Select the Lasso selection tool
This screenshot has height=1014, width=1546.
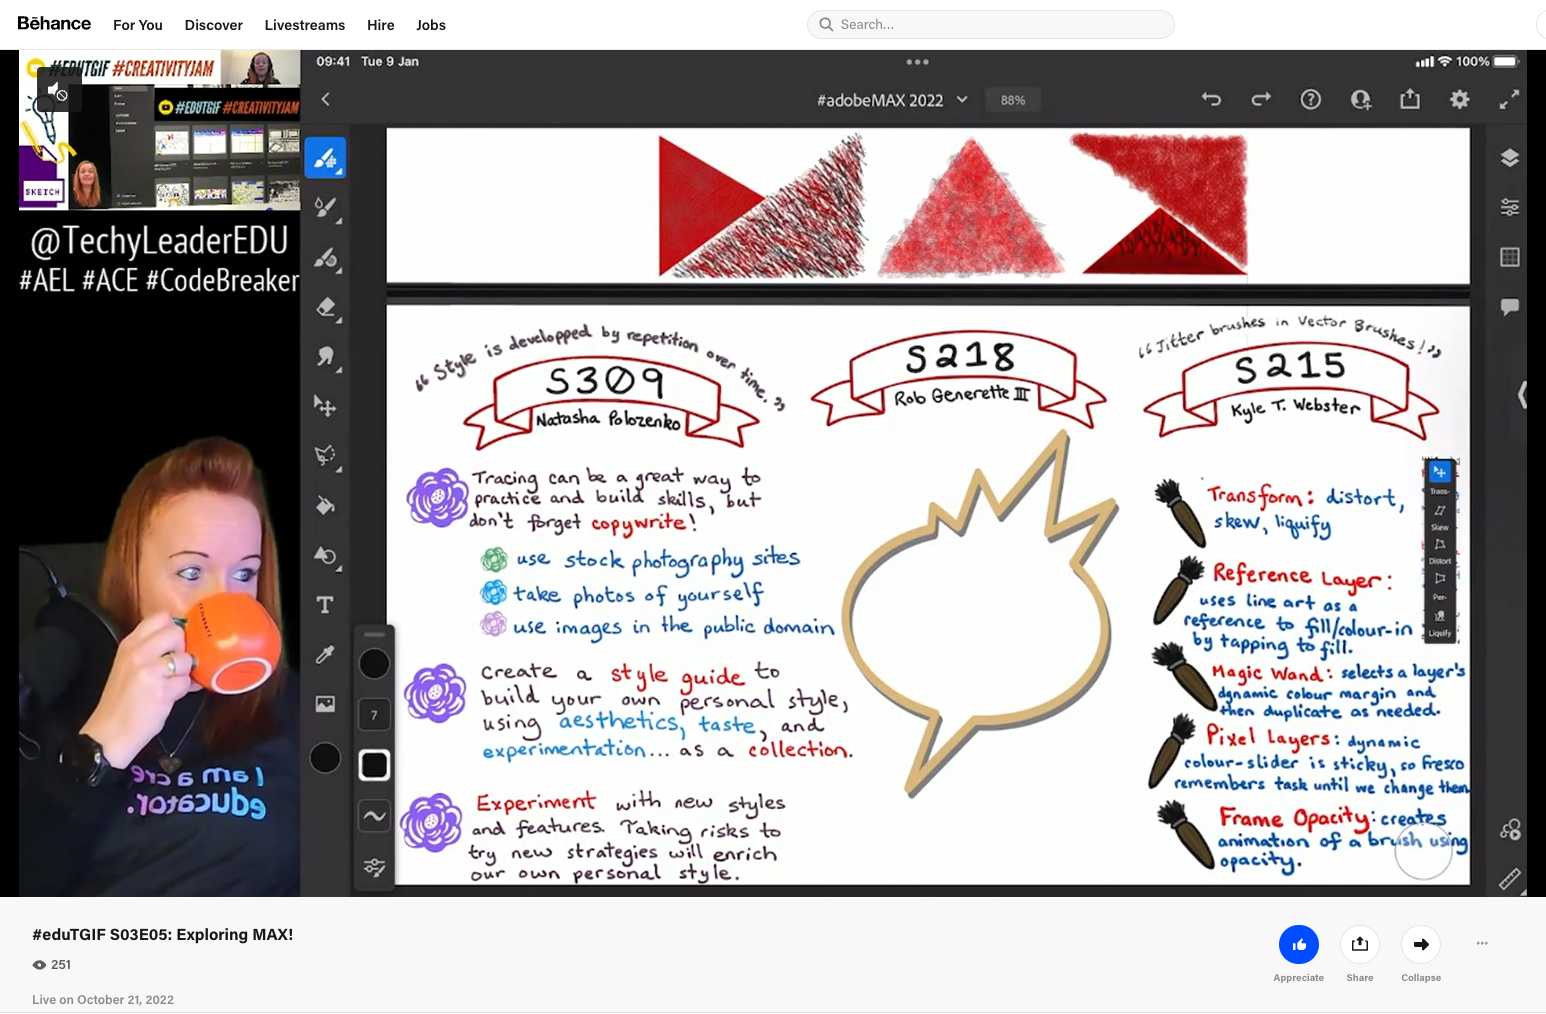[325, 456]
